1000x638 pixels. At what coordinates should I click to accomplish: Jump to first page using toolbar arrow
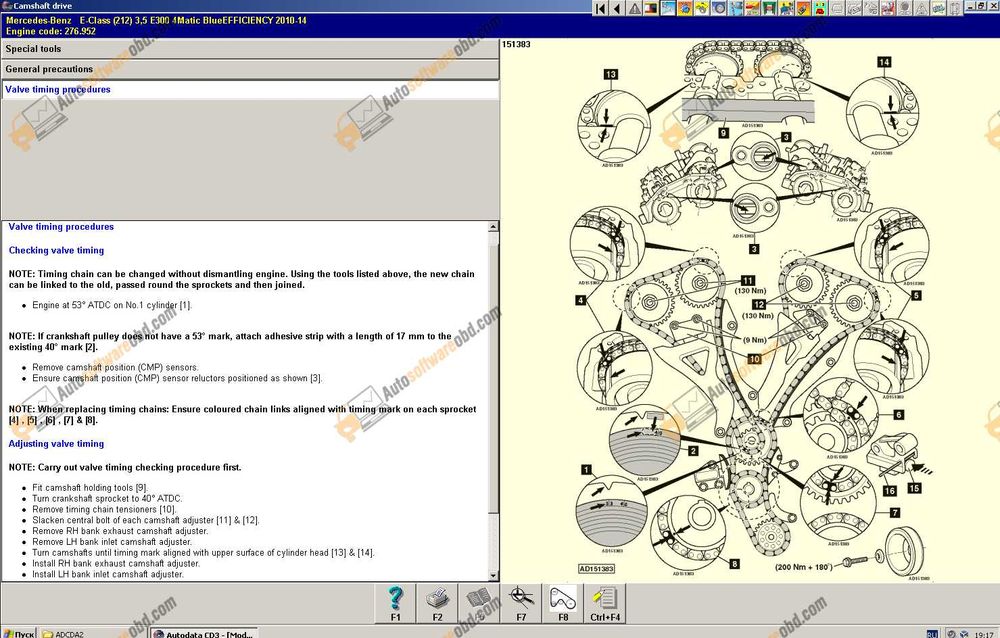600,8
